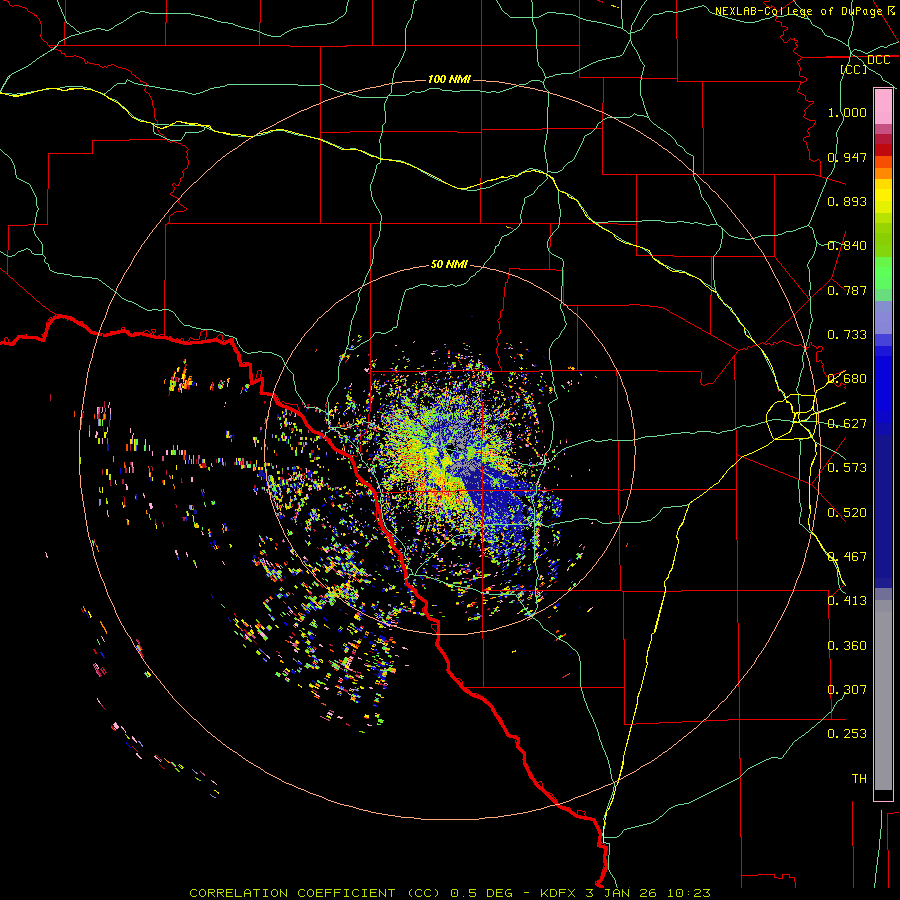Screen dimensions: 900x900
Task: Select the 0.360 scale value
Action: point(847,646)
